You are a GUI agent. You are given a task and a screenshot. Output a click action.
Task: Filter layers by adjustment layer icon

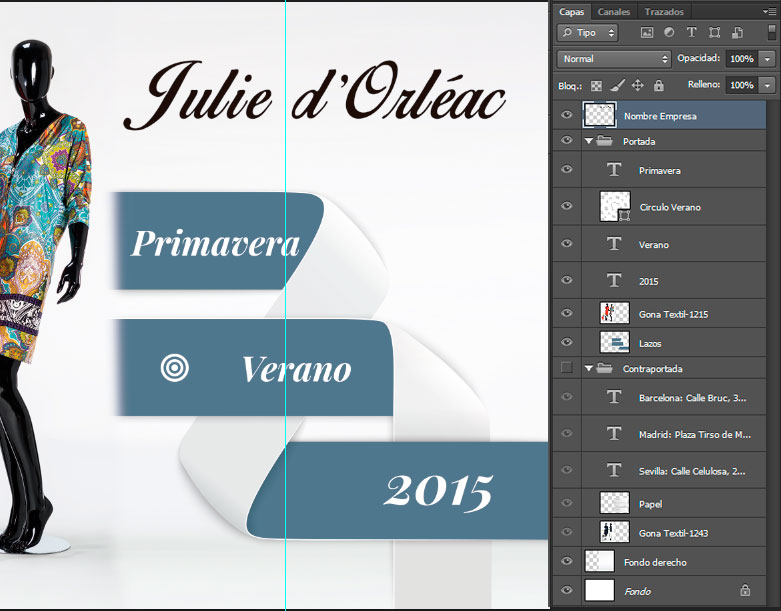(668, 33)
